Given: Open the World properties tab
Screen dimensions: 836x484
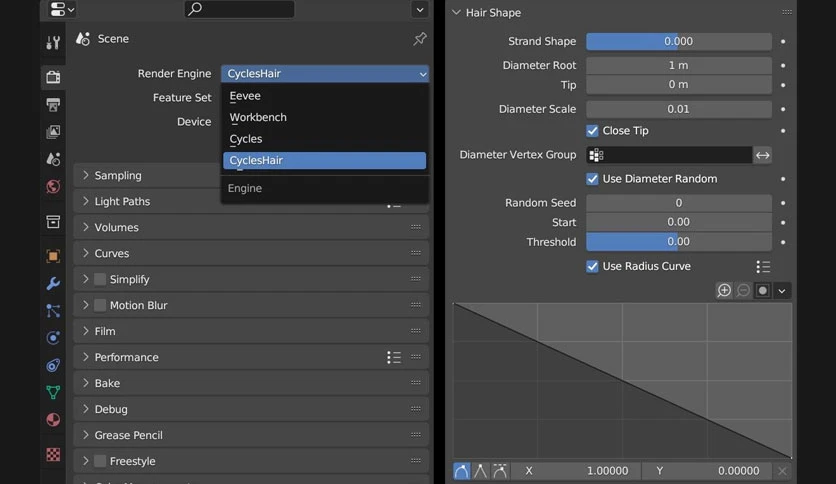Looking at the screenshot, I should [53, 186].
